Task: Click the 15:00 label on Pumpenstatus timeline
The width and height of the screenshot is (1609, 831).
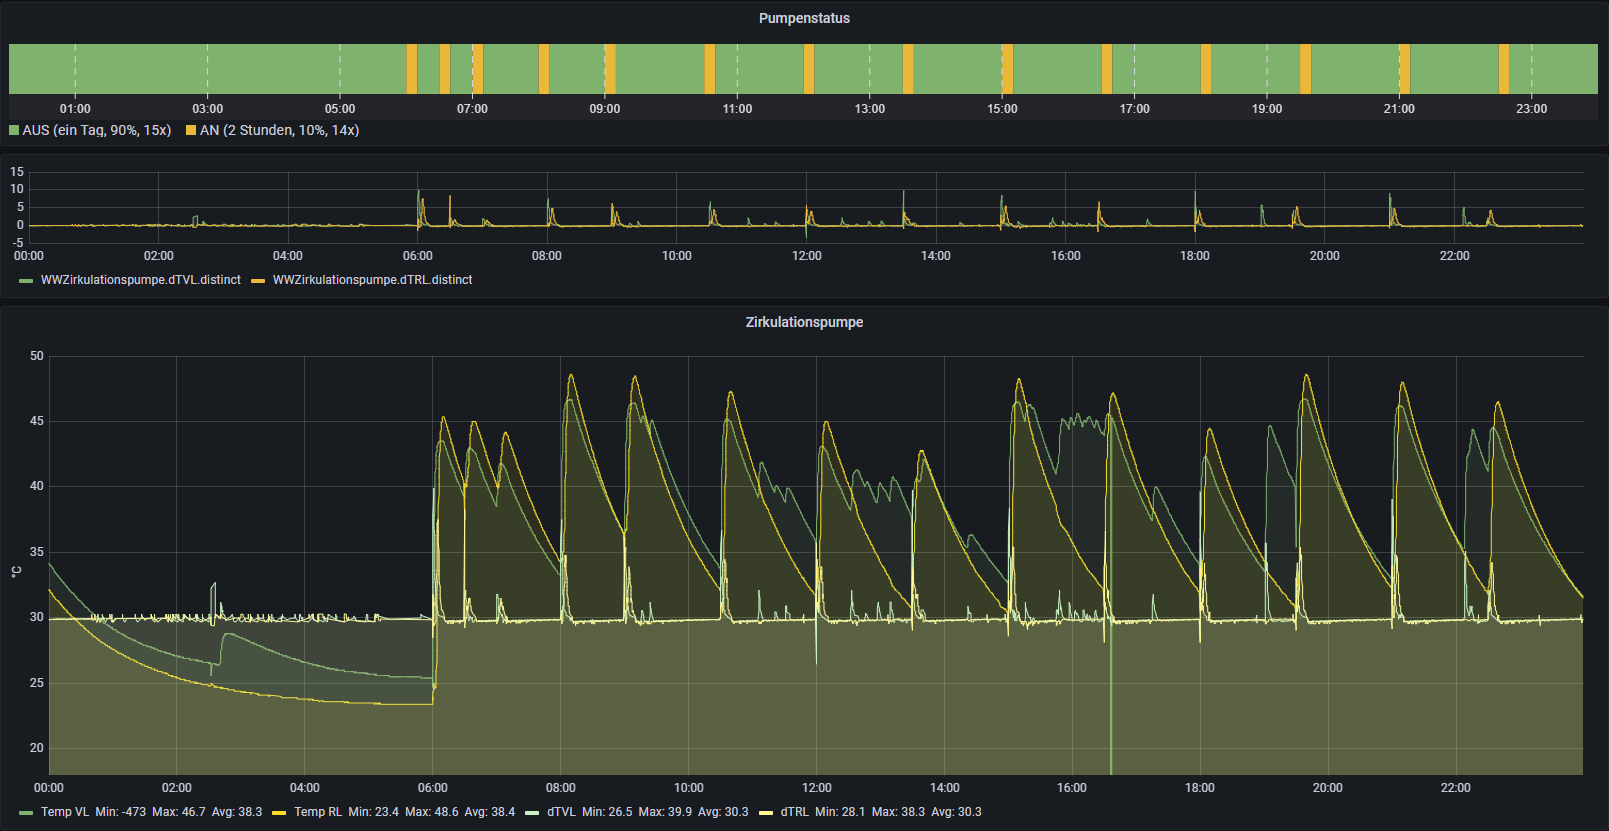Action: (x=1002, y=109)
